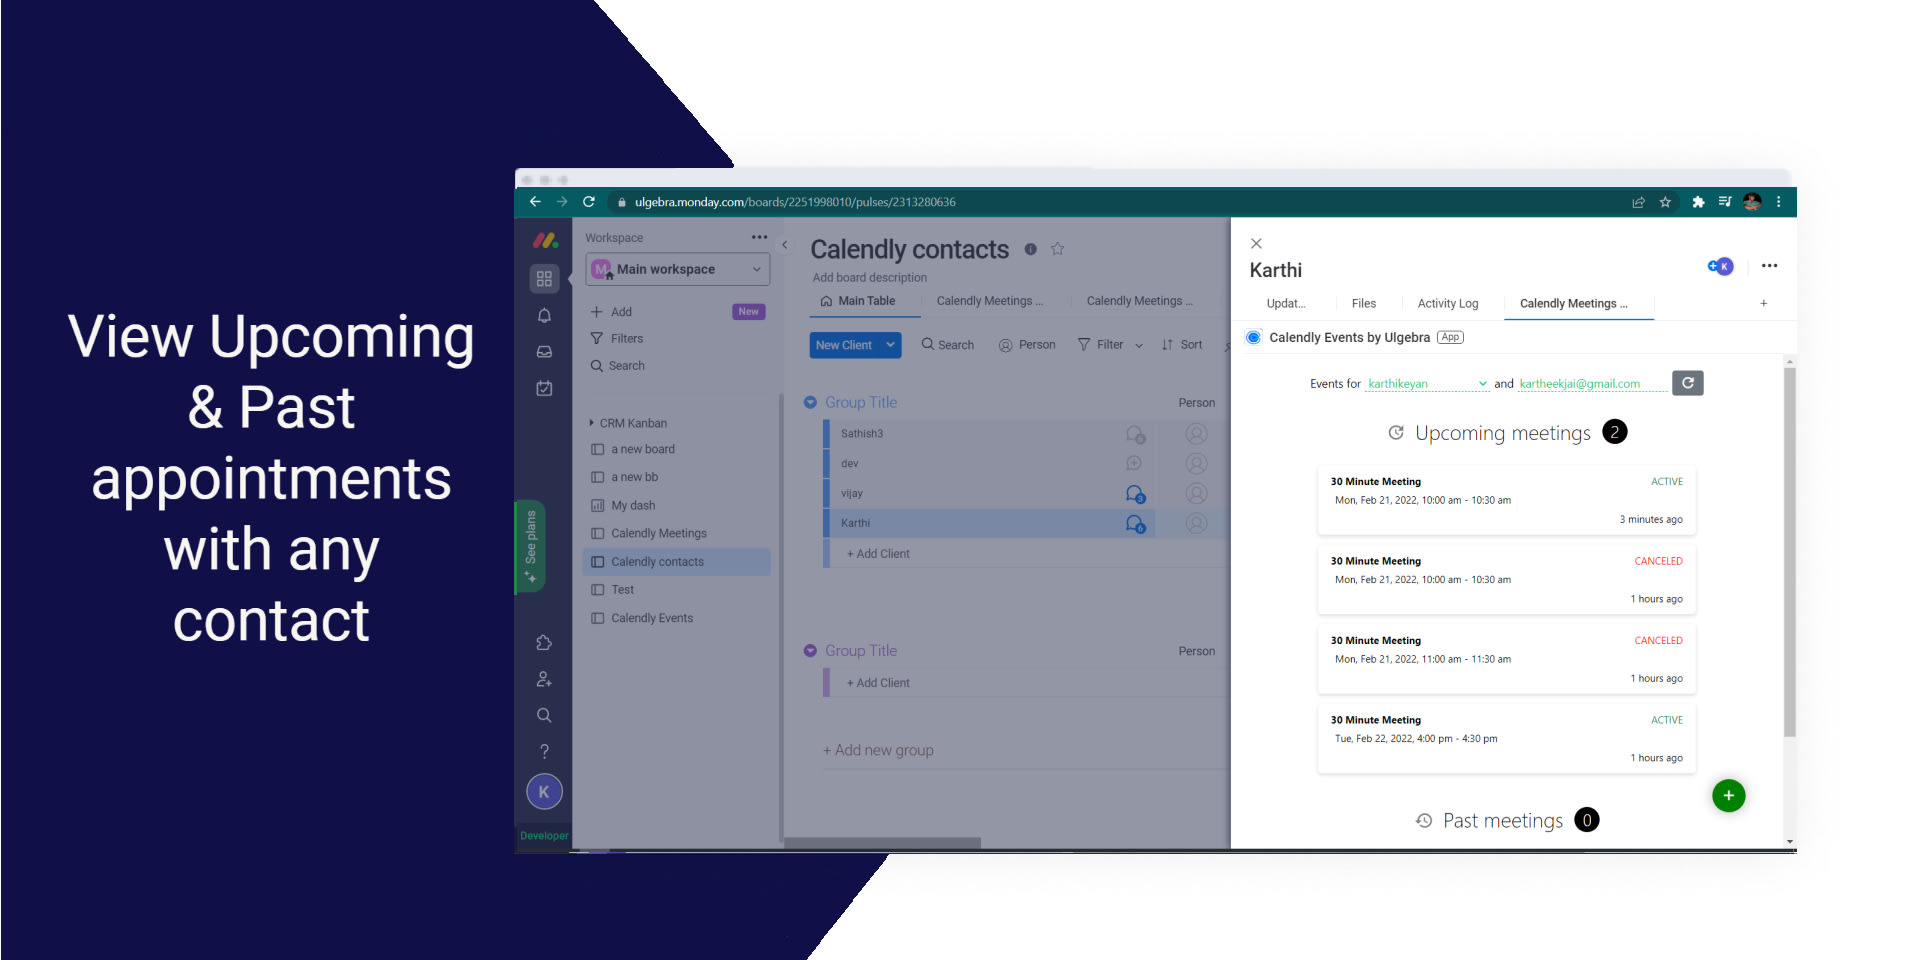Open My dash dashboard in sidebar
Image resolution: width=1920 pixels, height=960 pixels.
pyautogui.click(x=633, y=506)
